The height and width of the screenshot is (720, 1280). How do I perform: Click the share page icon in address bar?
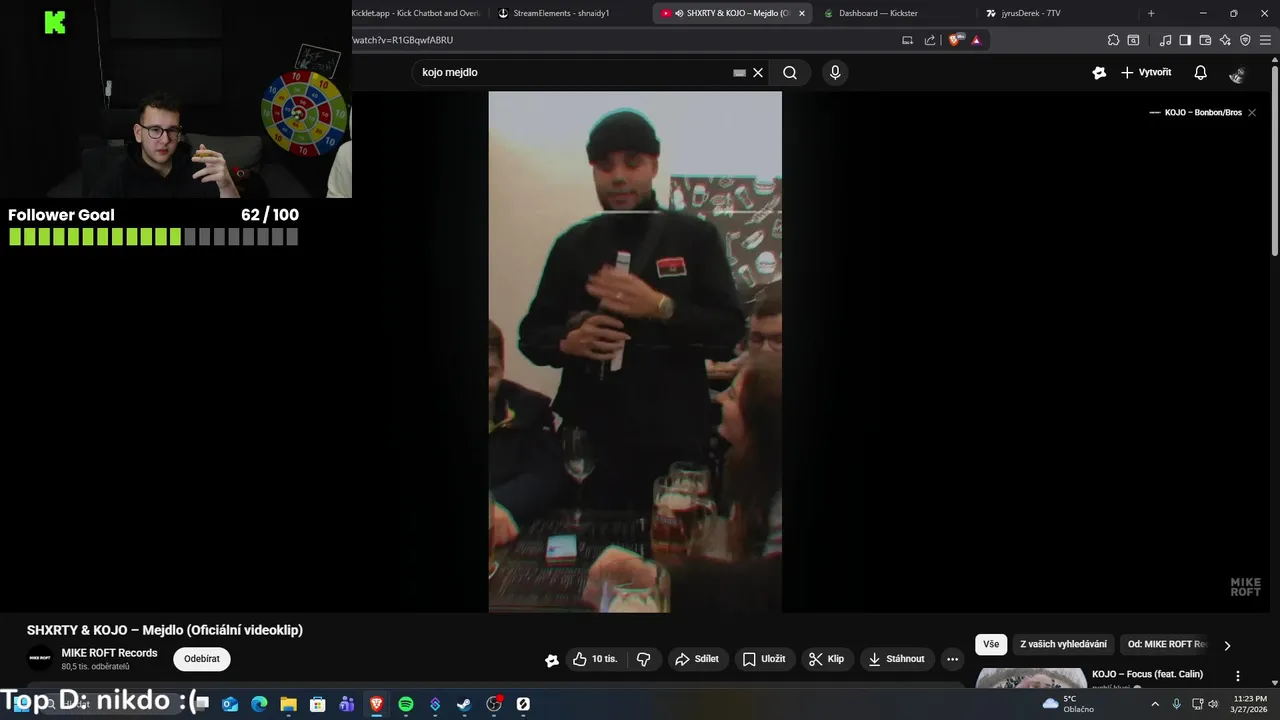click(930, 40)
